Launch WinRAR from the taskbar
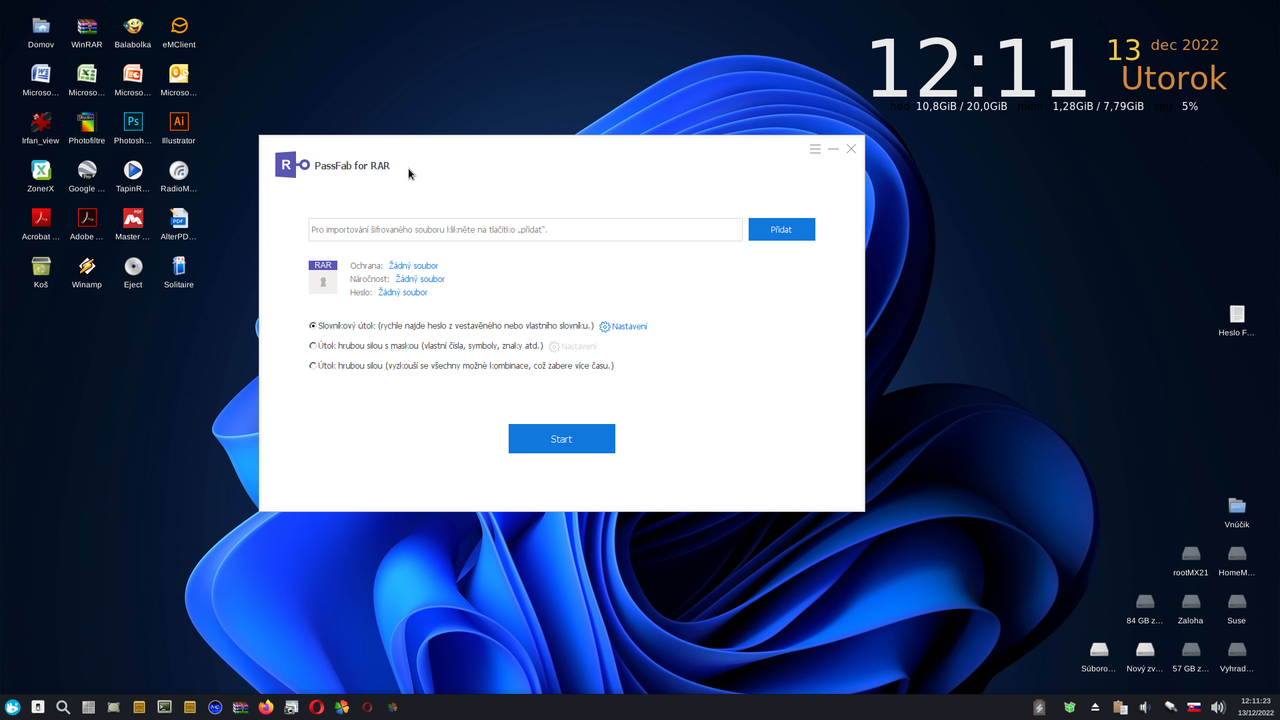The width and height of the screenshot is (1280, 720). (x=240, y=707)
